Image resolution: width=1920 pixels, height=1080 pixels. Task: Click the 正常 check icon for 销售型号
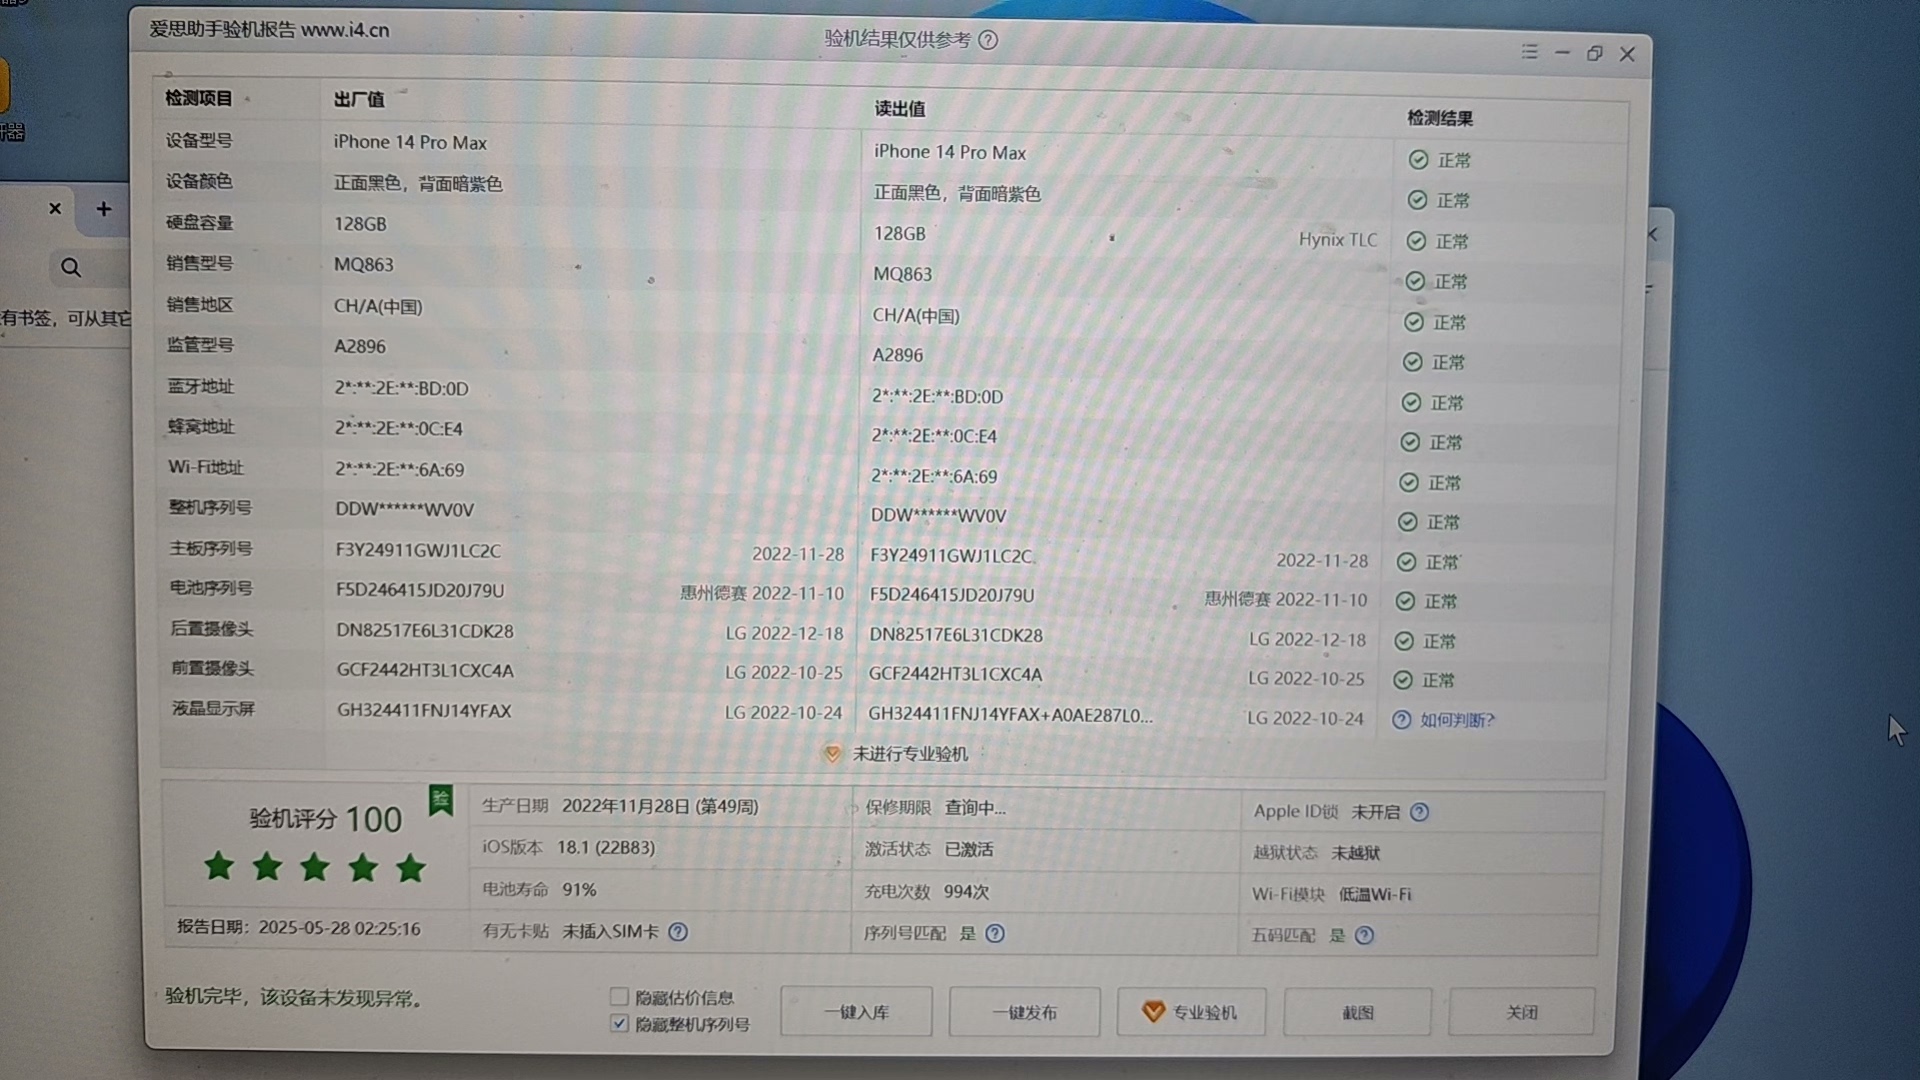1415,281
